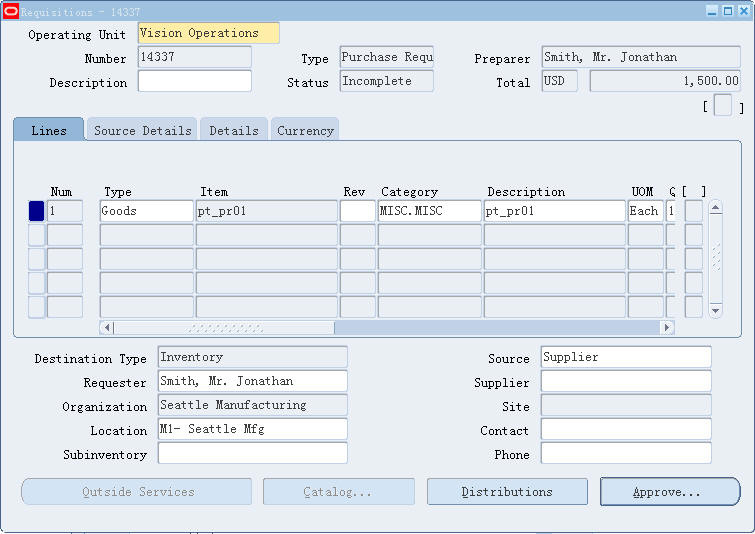Click the header Description field
This screenshot has width=755, height=534.
click(x=195, y=81)
